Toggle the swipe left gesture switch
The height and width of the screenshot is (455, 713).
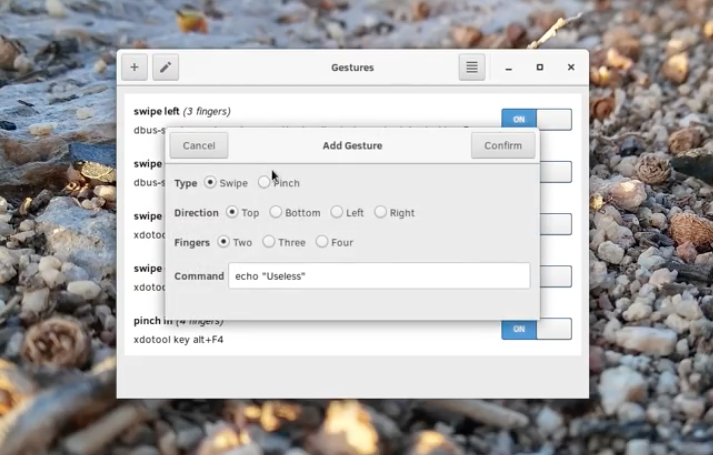click(536, 119)
